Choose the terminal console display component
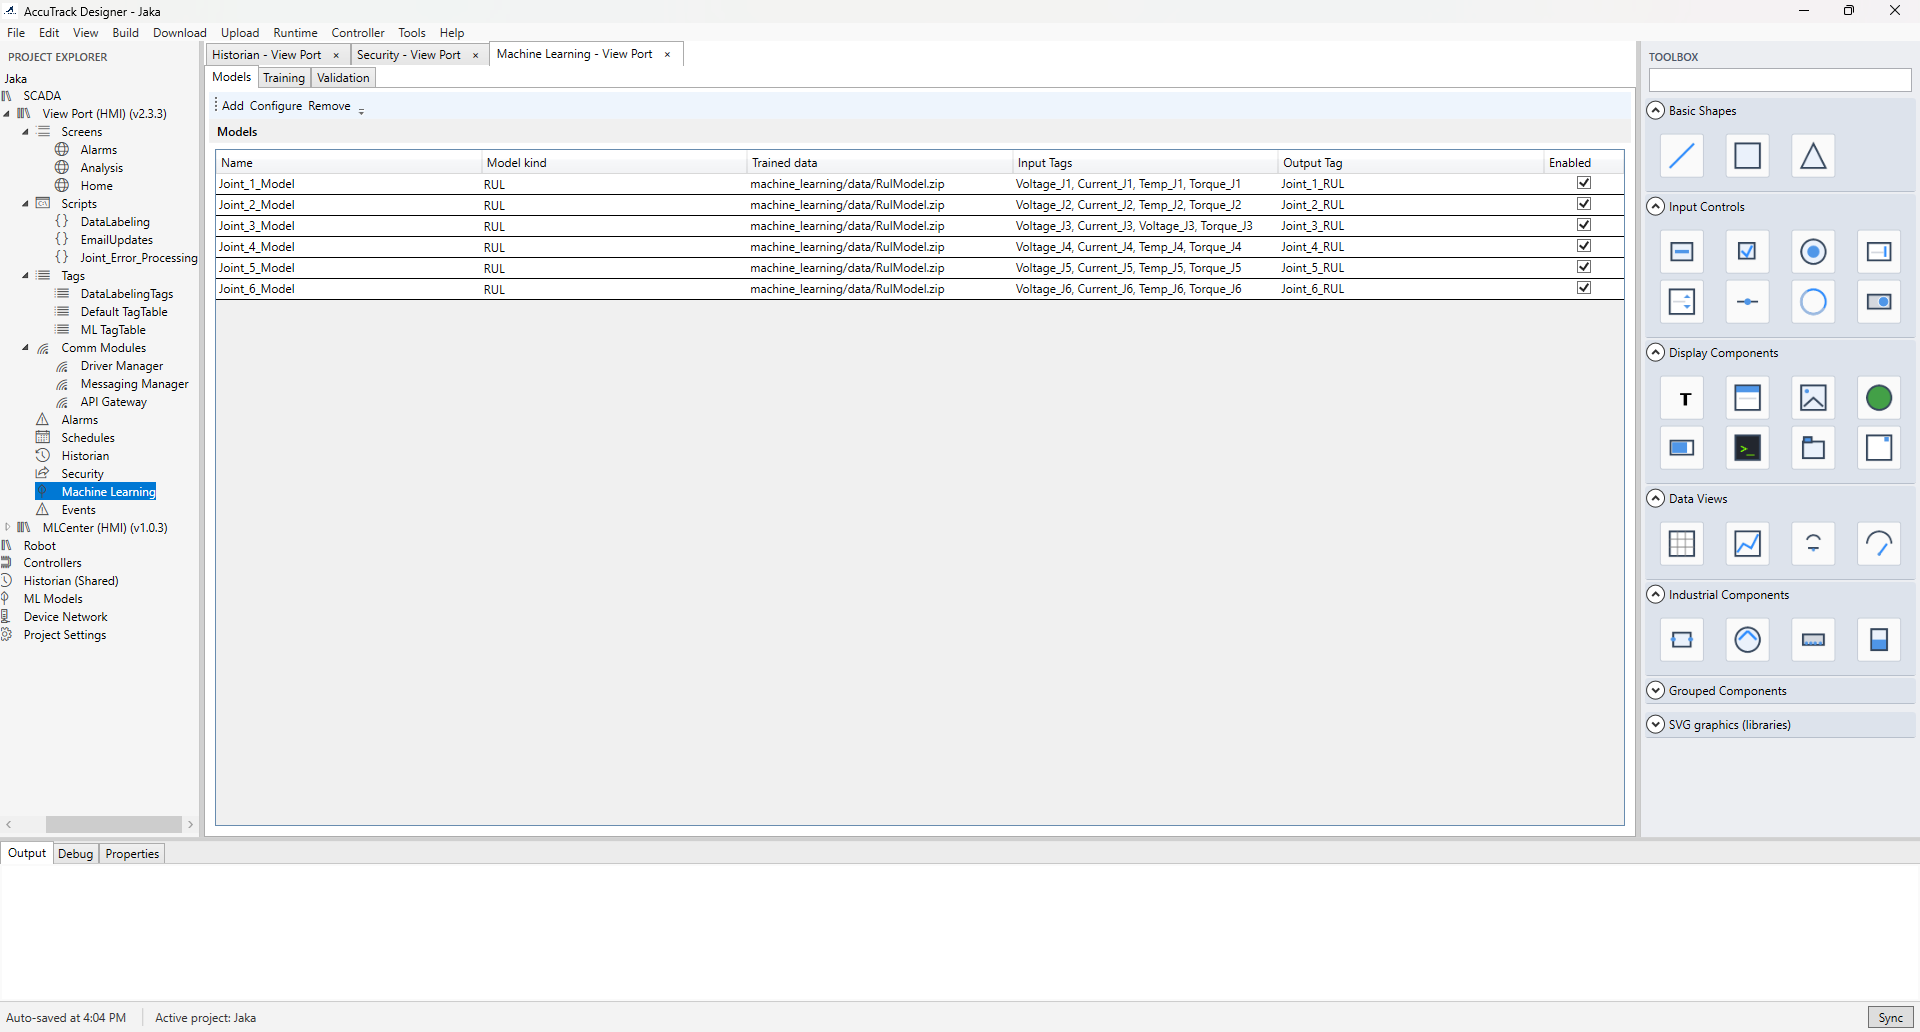1920x1032 pixels. [x=1747, y=448]
